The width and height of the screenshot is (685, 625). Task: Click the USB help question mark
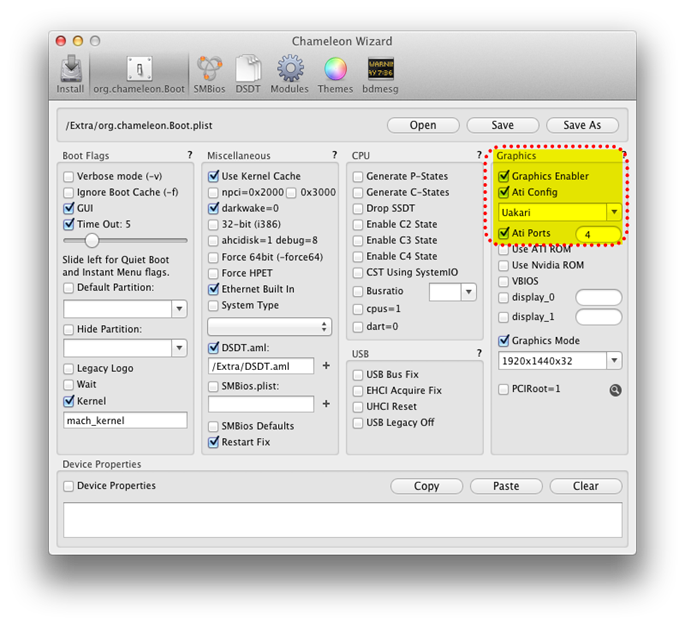pyautogui.click(x=479, y=352)
